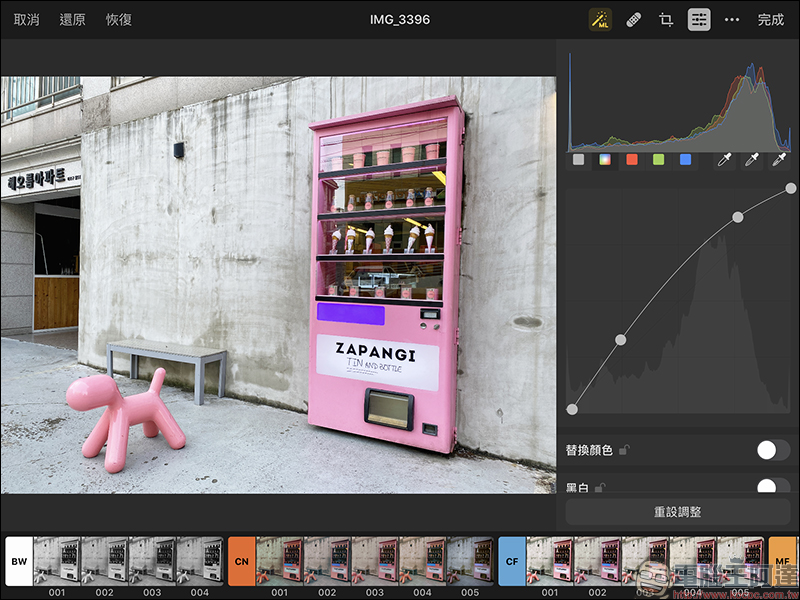Open the more options ellipsis menu
Viewport: 800px width, 600px height.
click(732, 19)
